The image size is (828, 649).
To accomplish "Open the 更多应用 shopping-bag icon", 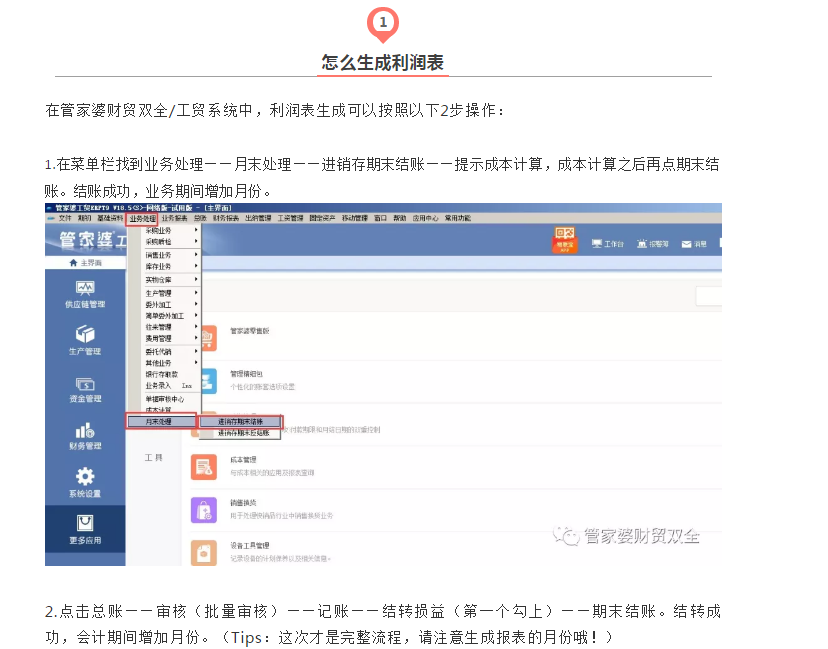I will tap(85, 523).
